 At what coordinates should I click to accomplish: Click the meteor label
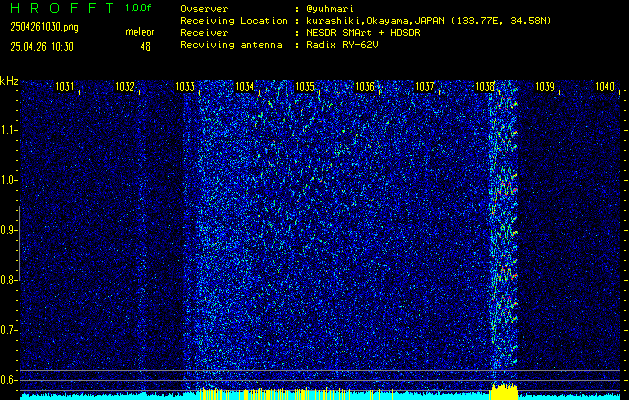tap(140, 32)
